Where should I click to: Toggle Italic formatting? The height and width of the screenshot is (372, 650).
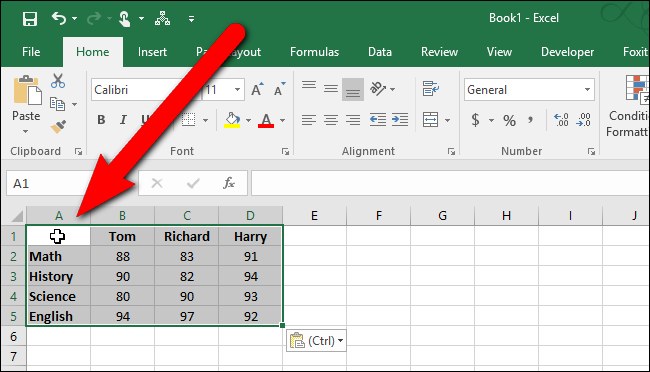point(123,120)
